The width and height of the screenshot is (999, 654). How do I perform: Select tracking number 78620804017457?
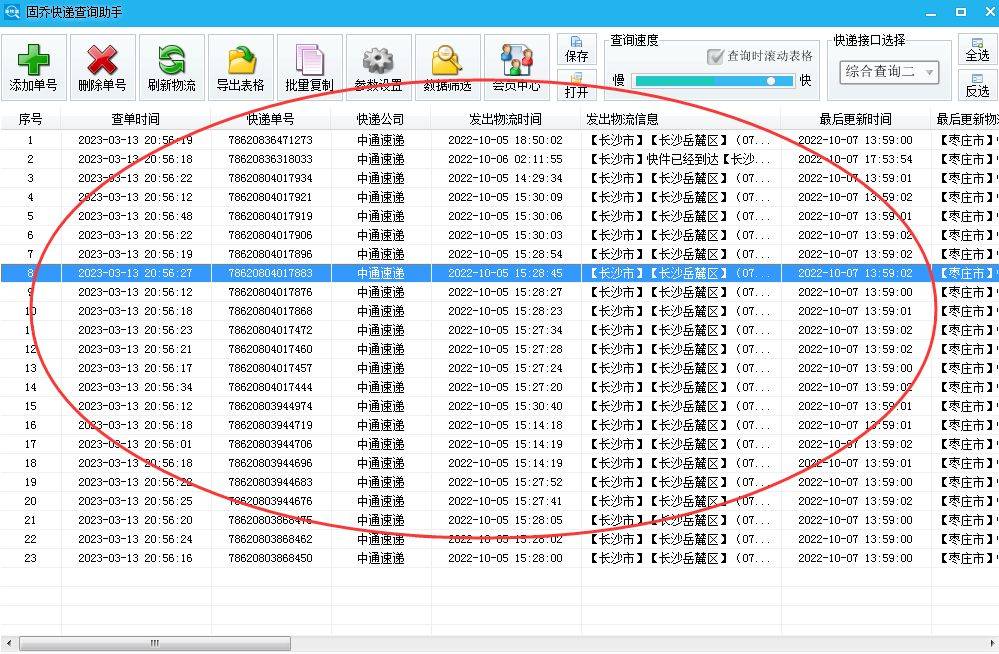tap(271, 368)
